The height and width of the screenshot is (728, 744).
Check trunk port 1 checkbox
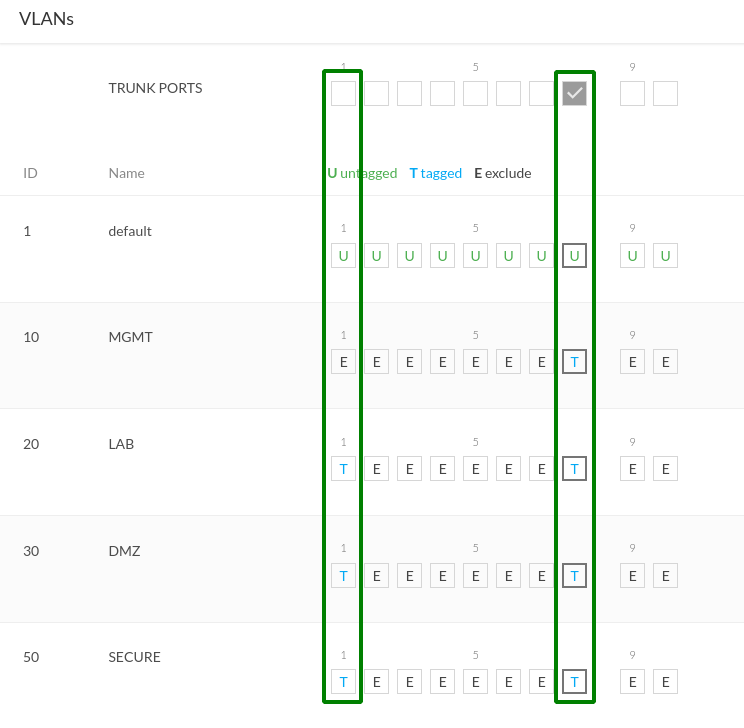click(343, 93)
